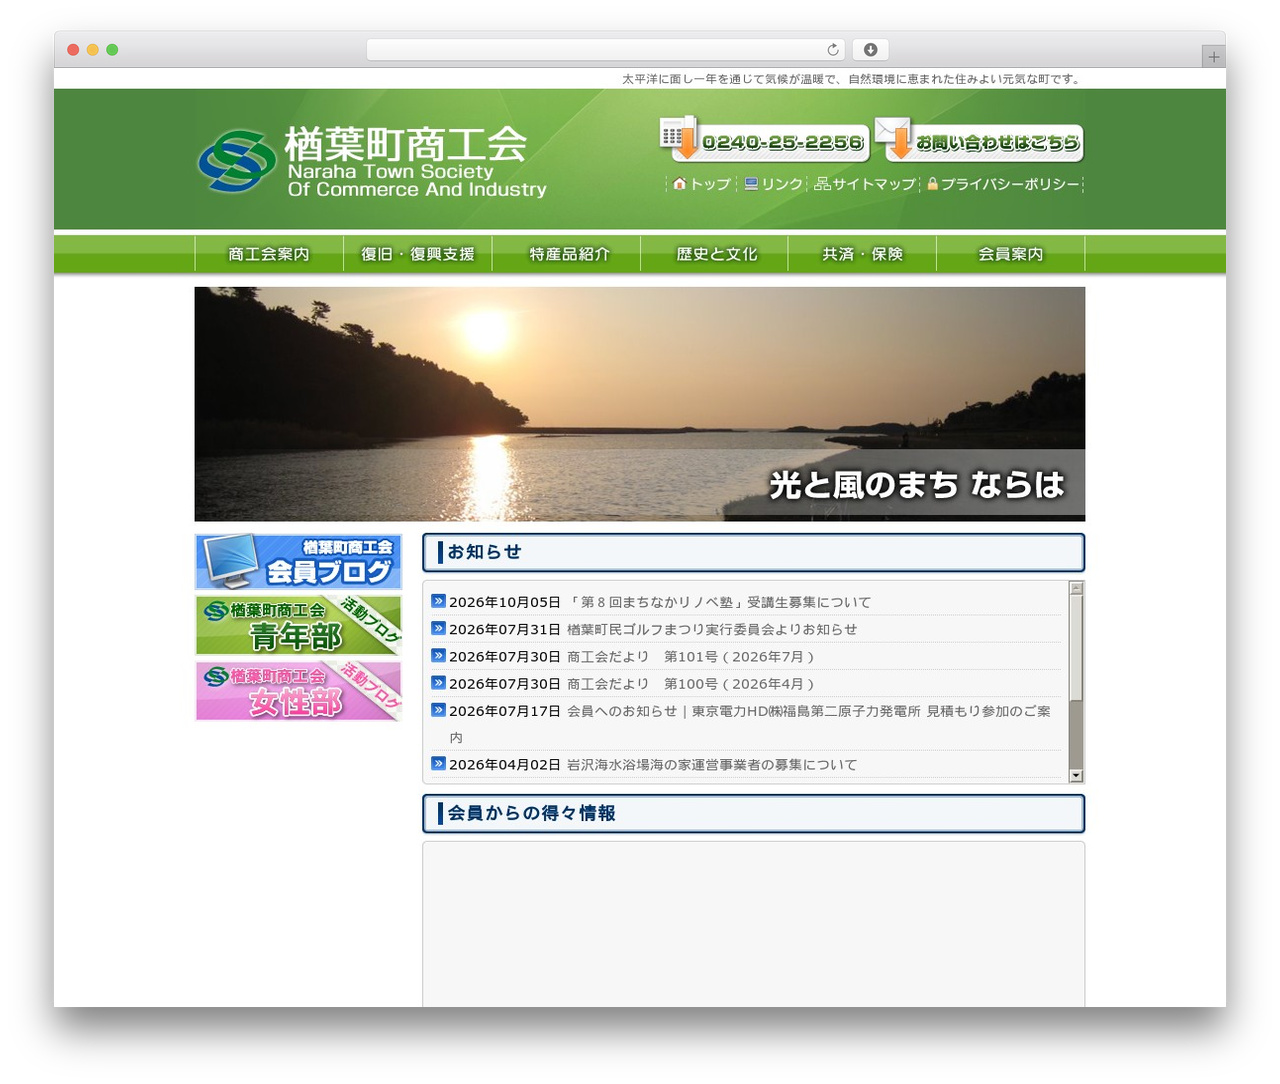Click the new tab plus button
The height and width of the screenshot is (1084, 1280).
[1214, 57]
